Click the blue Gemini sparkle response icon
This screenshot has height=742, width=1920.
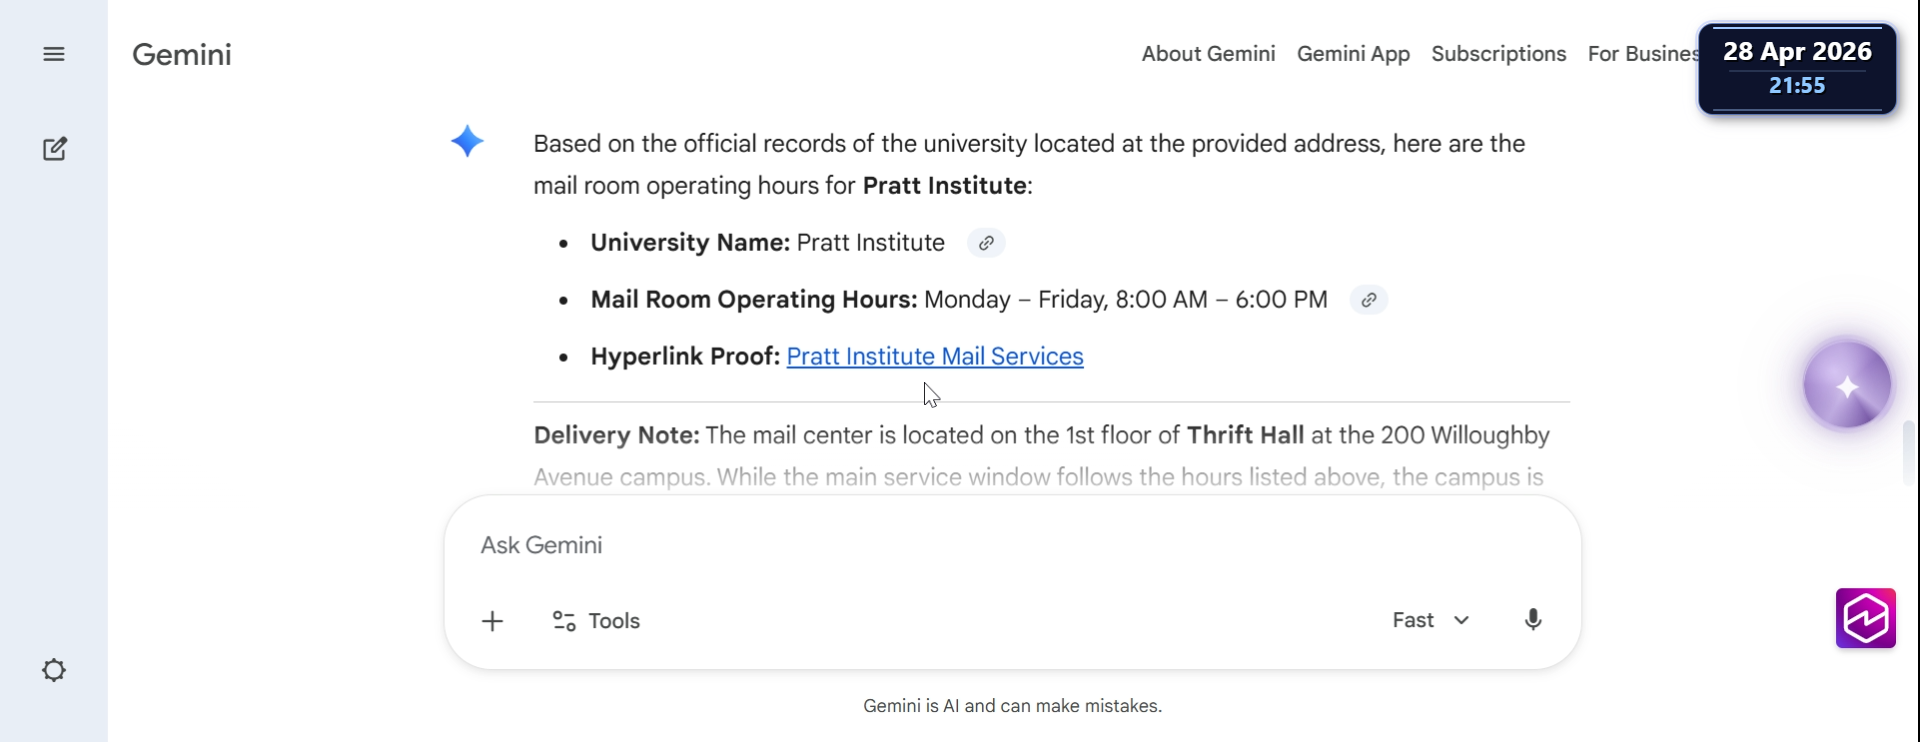[467, 141]
